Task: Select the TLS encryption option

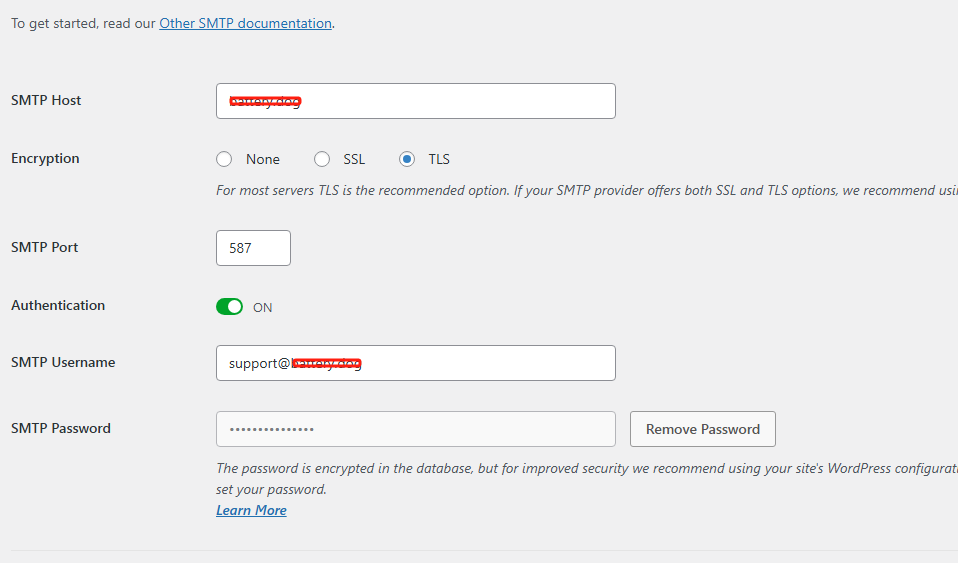Action: 407,159
